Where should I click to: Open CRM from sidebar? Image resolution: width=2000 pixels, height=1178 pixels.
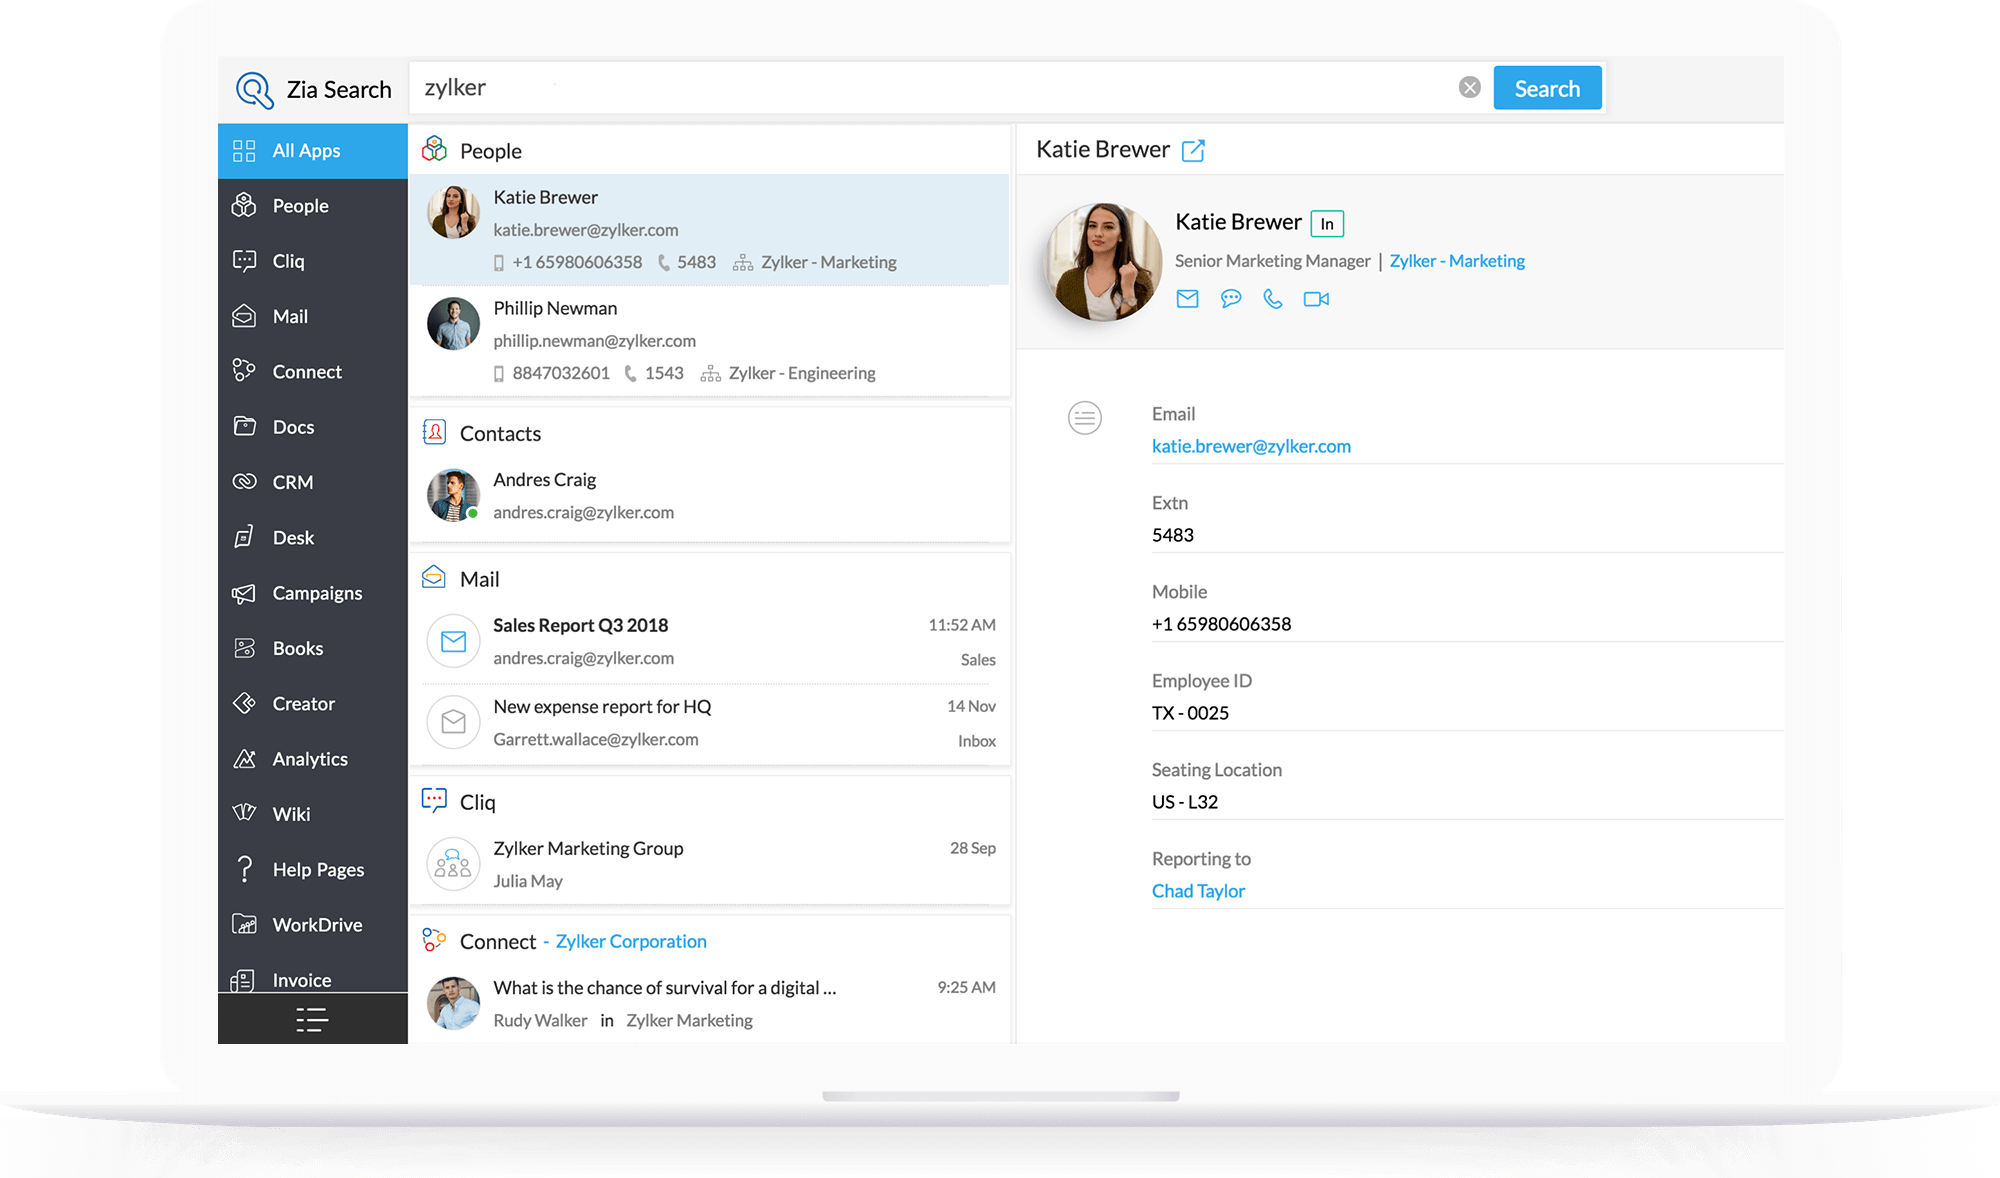(x=290, y=481)
